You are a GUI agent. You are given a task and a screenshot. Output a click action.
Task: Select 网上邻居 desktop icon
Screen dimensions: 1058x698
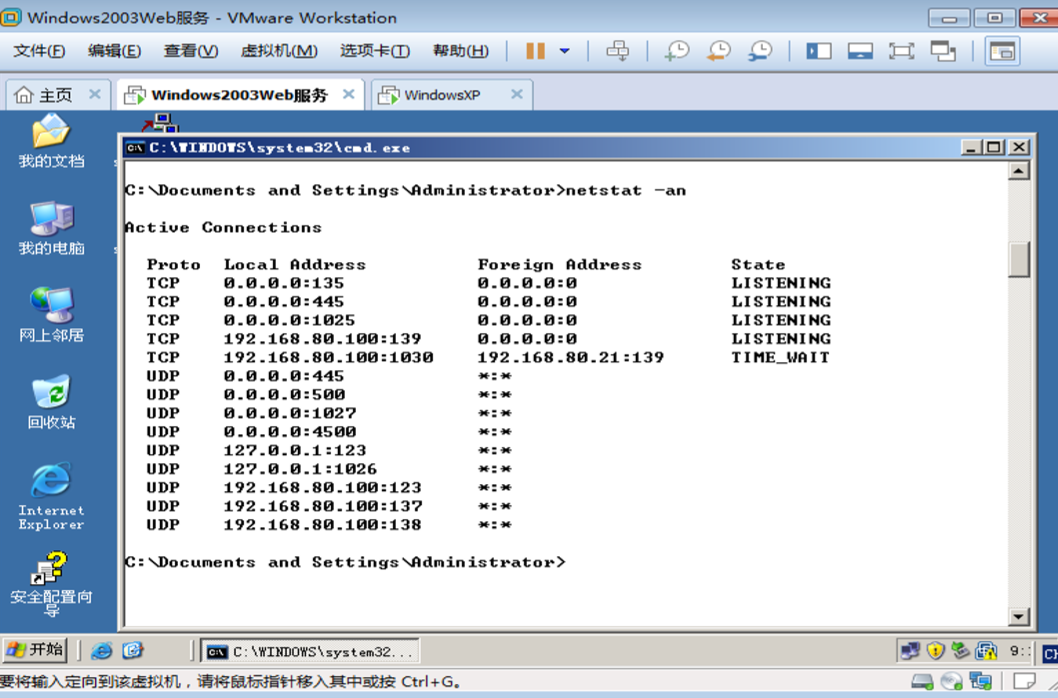click(x=51, y=315)
